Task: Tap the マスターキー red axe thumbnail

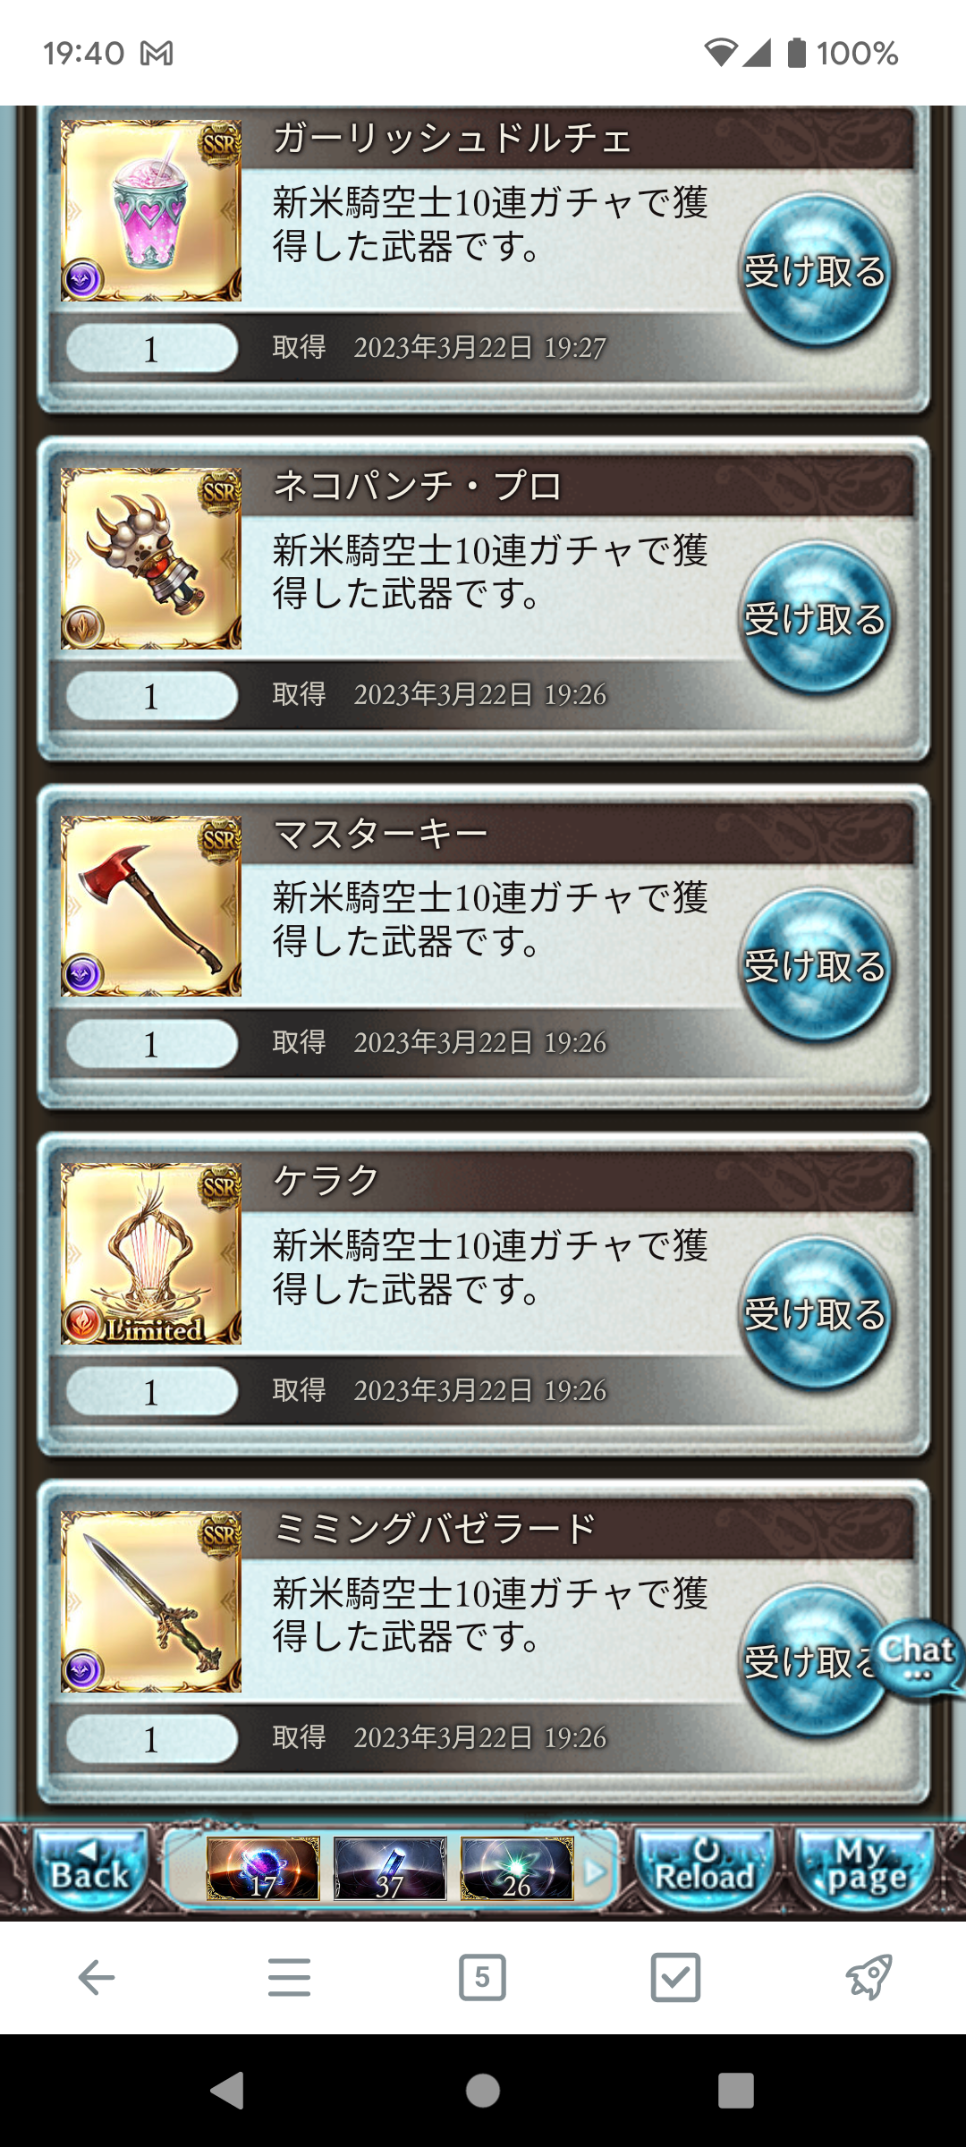Action: [151, 906]
